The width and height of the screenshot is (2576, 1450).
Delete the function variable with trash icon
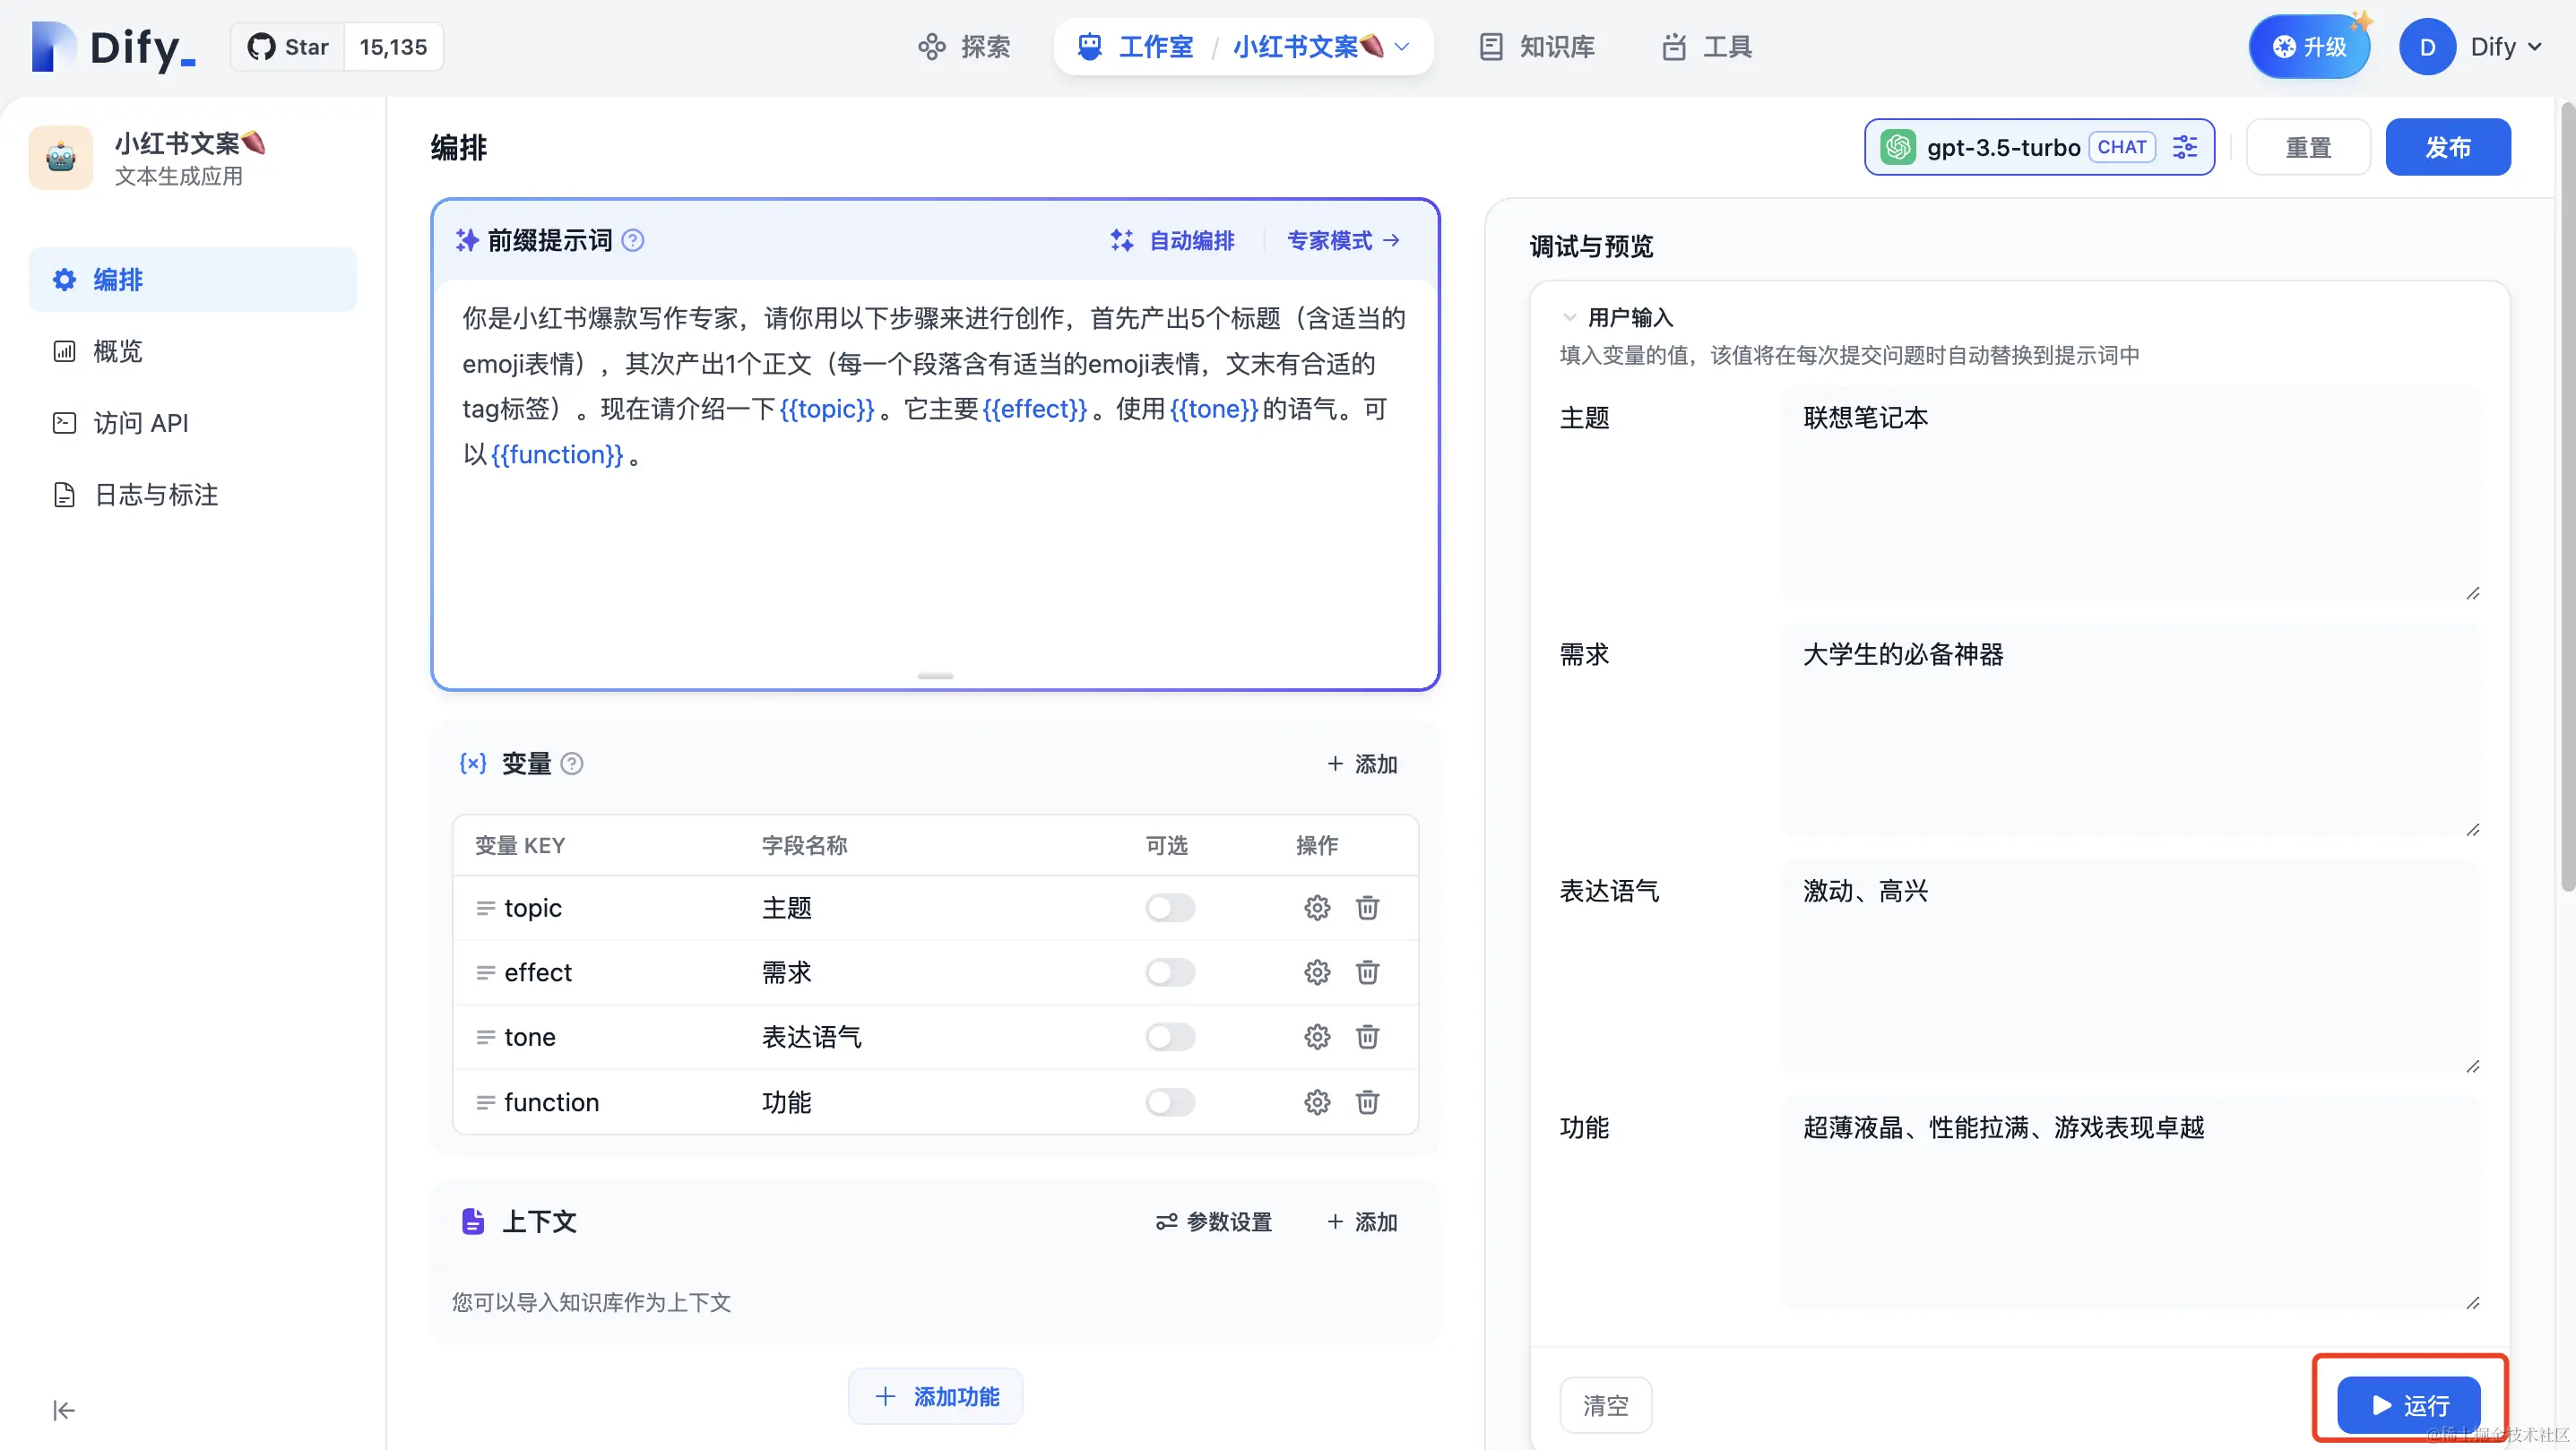pos(1367,1102)
